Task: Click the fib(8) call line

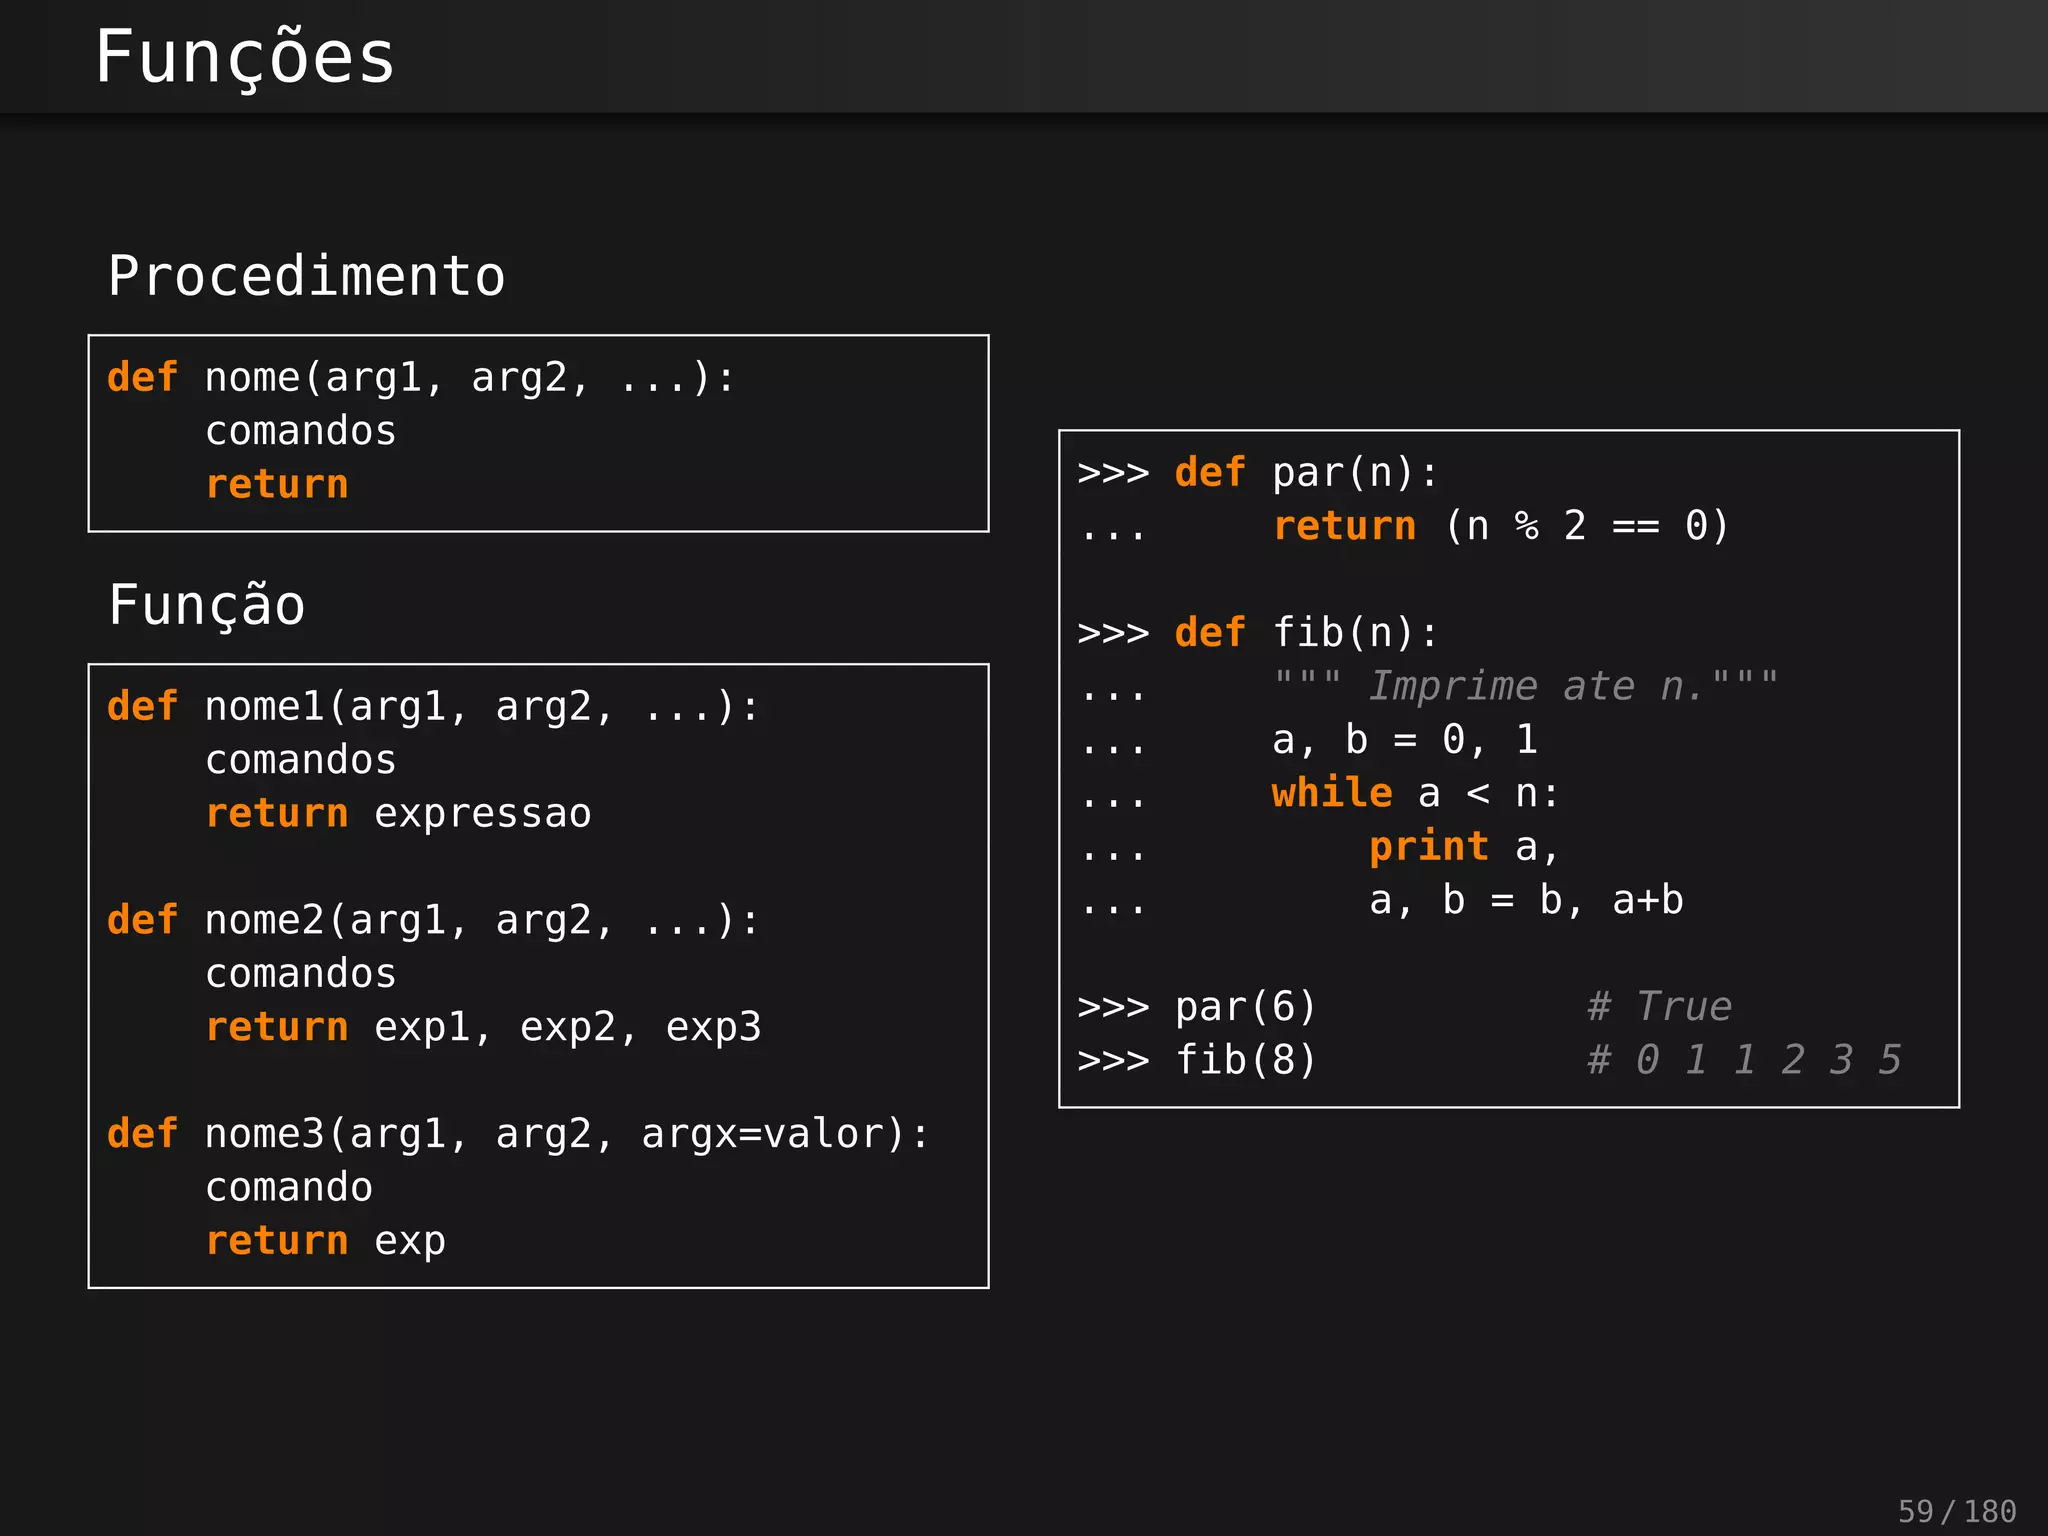Action: (1245, 1060)
